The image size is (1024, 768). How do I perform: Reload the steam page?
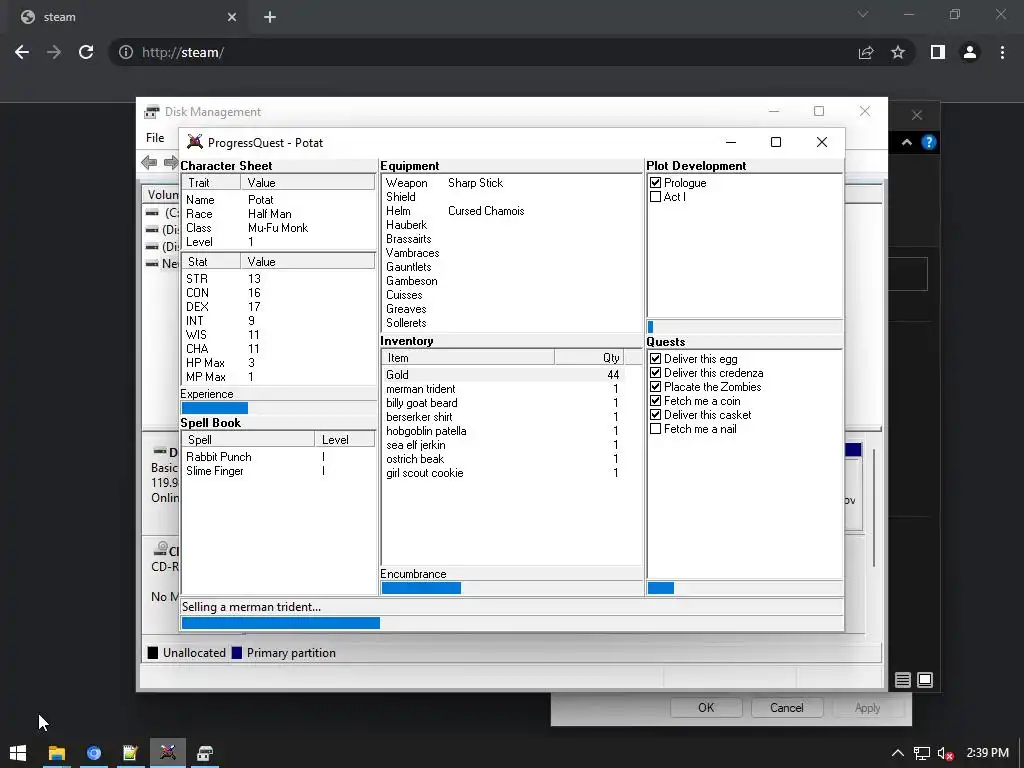pos(86,52)
